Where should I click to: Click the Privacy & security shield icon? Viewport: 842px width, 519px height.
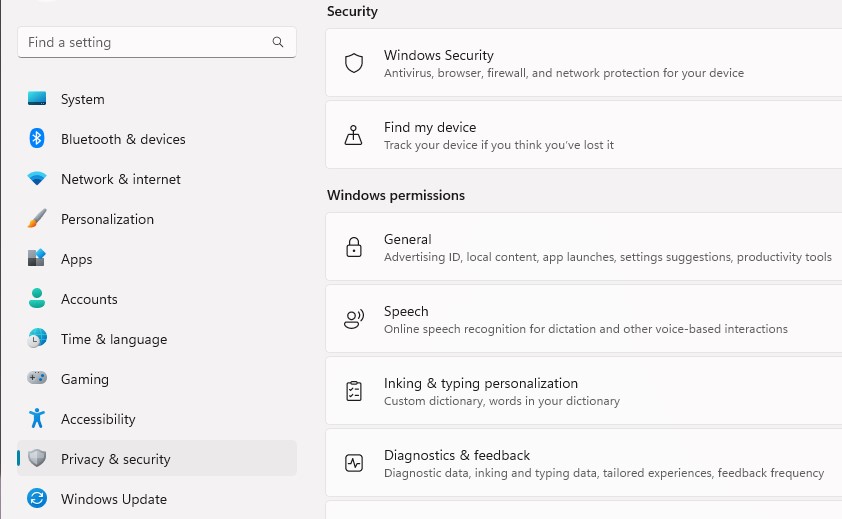click(x=37, y=458)
